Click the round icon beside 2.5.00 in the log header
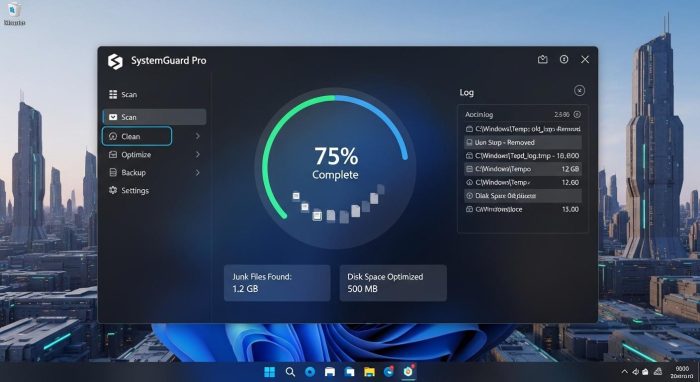Viewport: 700px width, 382px height. coord(577,114)
